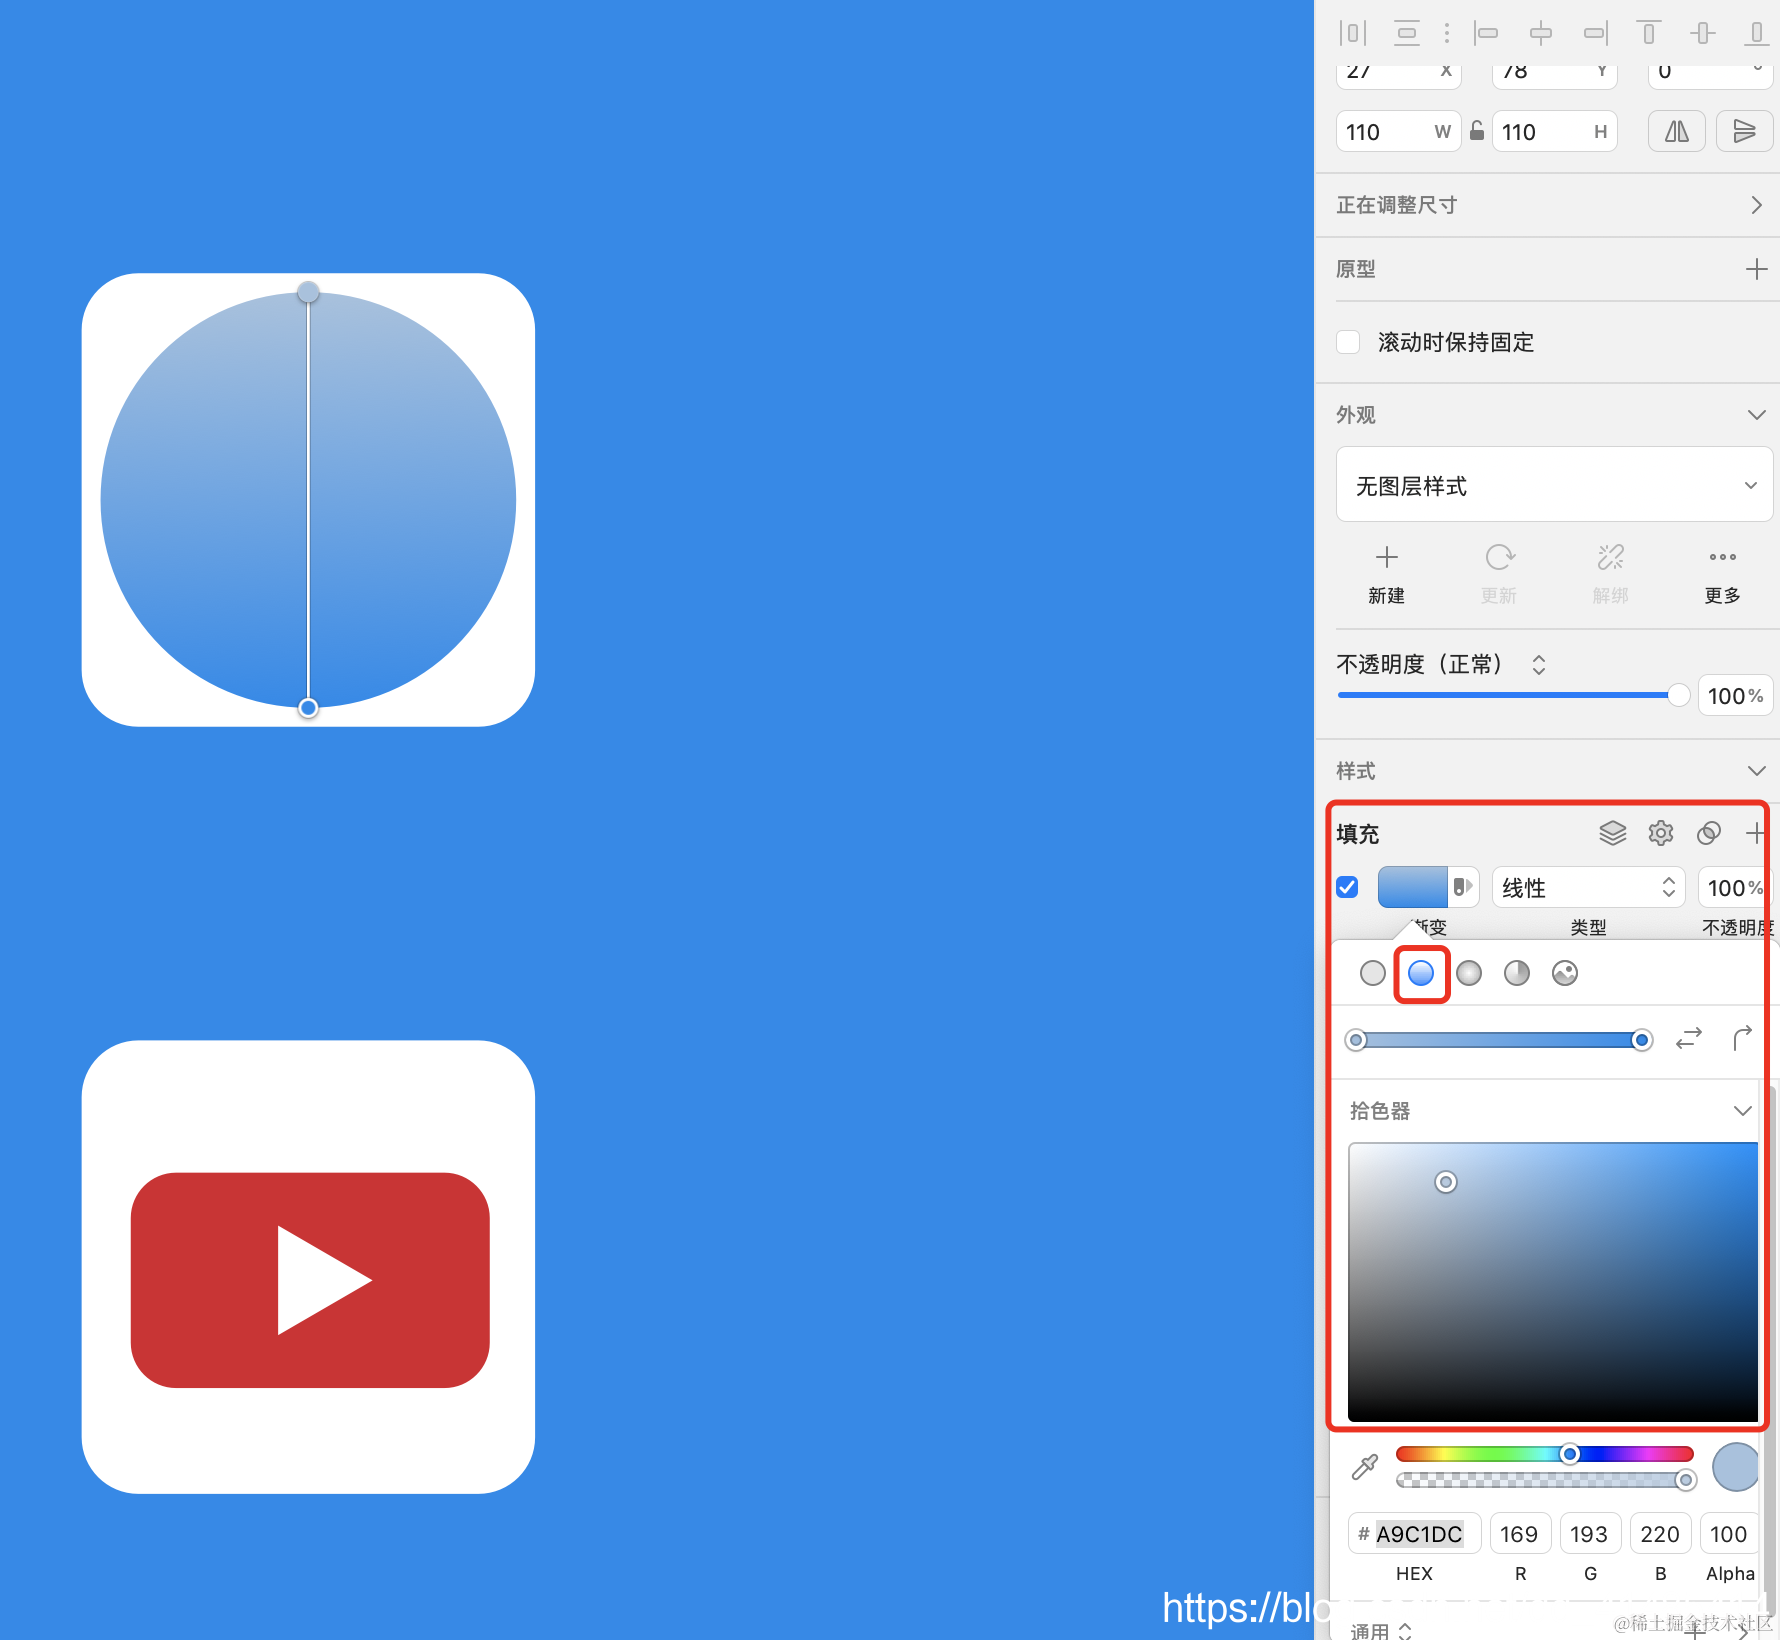Flip layer horizontally

click(1677, 131)
